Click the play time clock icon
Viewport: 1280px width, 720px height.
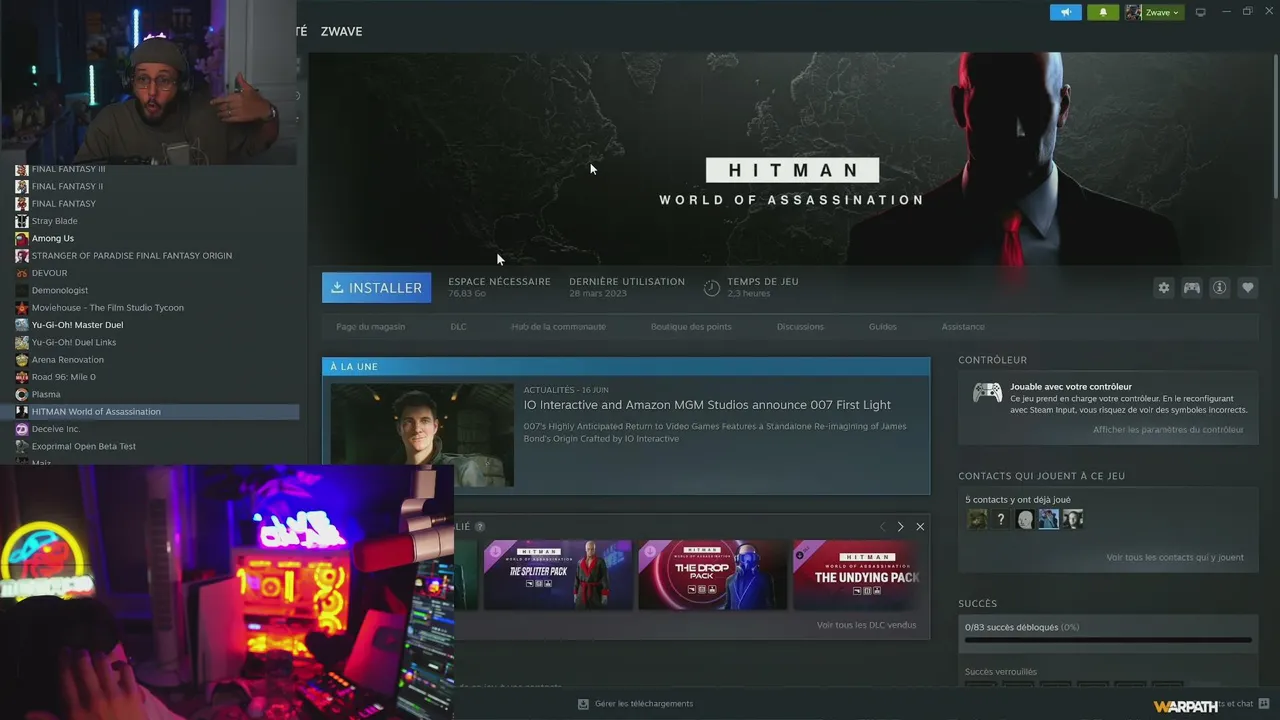(712, 288)
